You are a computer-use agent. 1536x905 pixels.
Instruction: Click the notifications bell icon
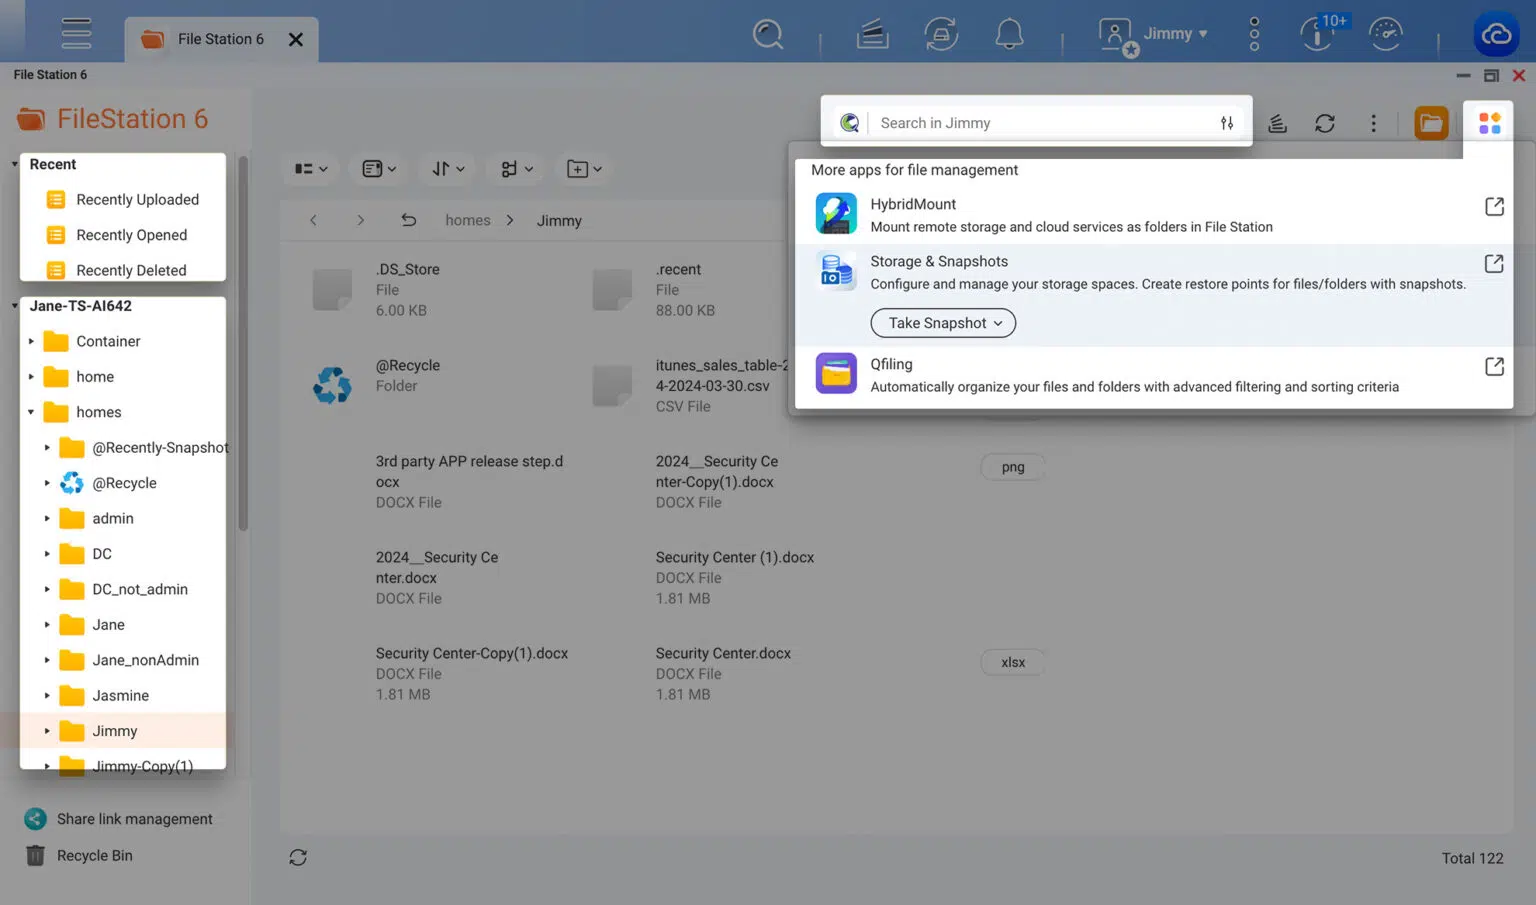(x=1009, y=35)
